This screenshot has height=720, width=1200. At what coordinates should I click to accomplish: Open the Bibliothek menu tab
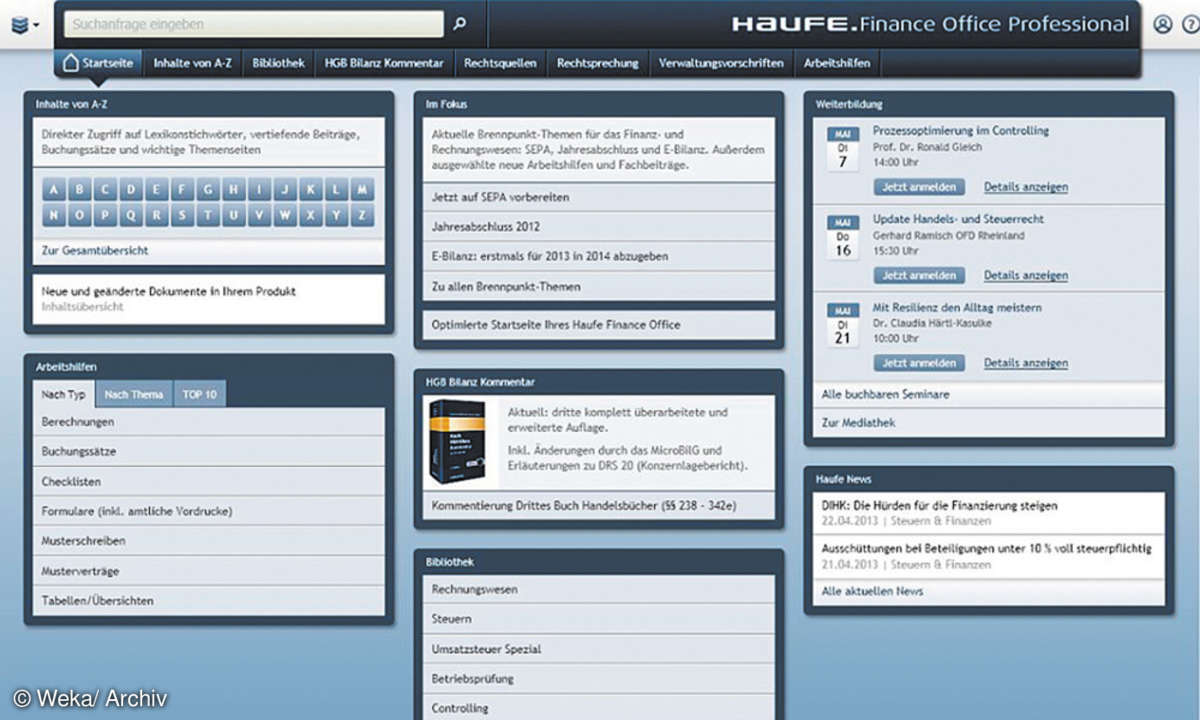[278, 63]
